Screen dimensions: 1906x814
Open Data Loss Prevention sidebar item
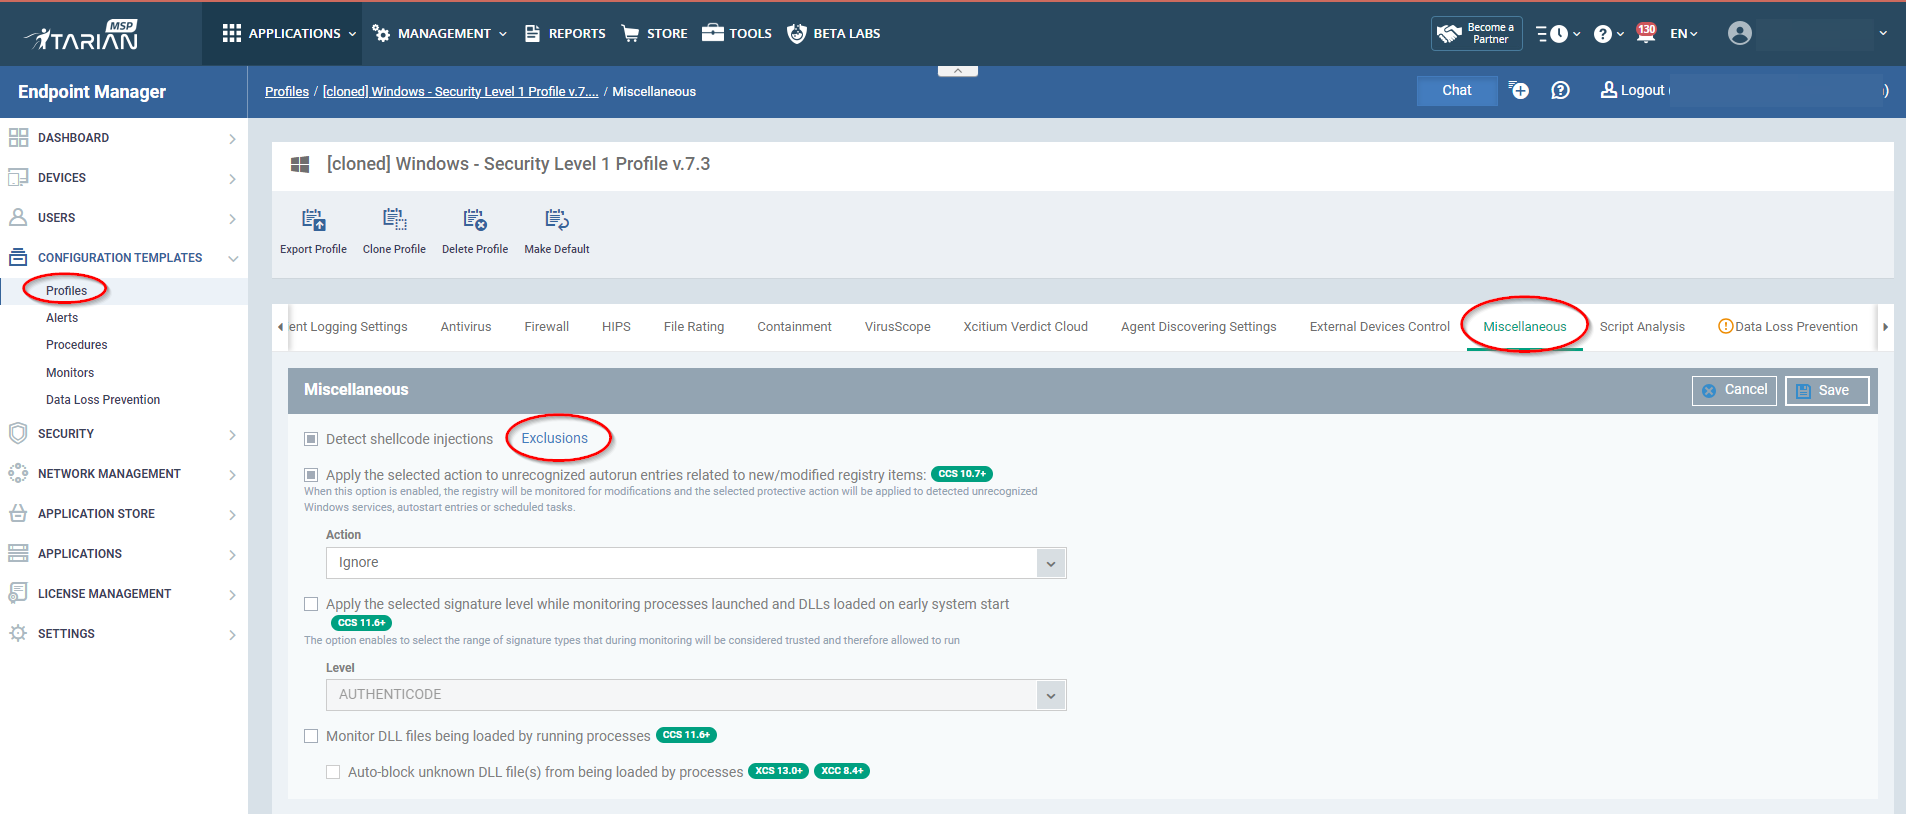pyautogui.click(x=103, y=400)
